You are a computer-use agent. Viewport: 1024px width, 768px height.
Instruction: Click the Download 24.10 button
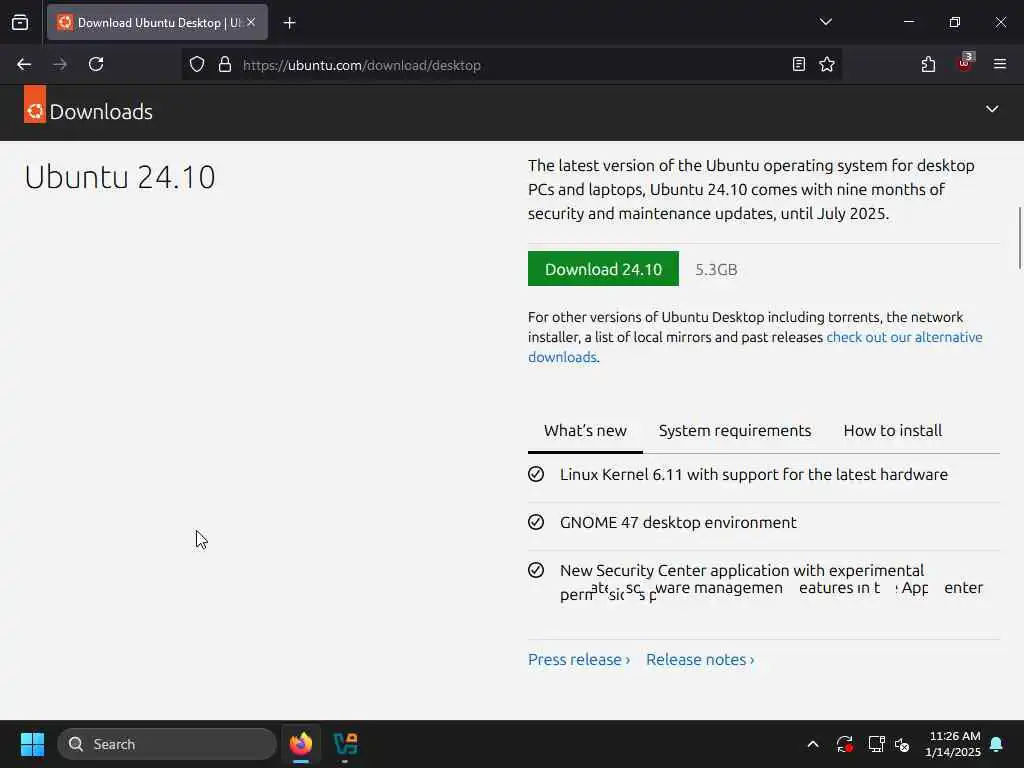coord(603,269)
